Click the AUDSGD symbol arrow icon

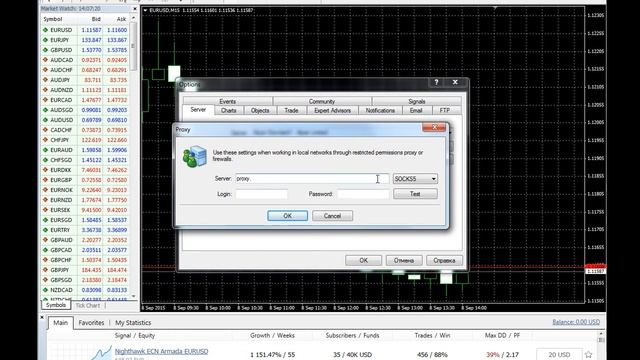coord(45,110)
